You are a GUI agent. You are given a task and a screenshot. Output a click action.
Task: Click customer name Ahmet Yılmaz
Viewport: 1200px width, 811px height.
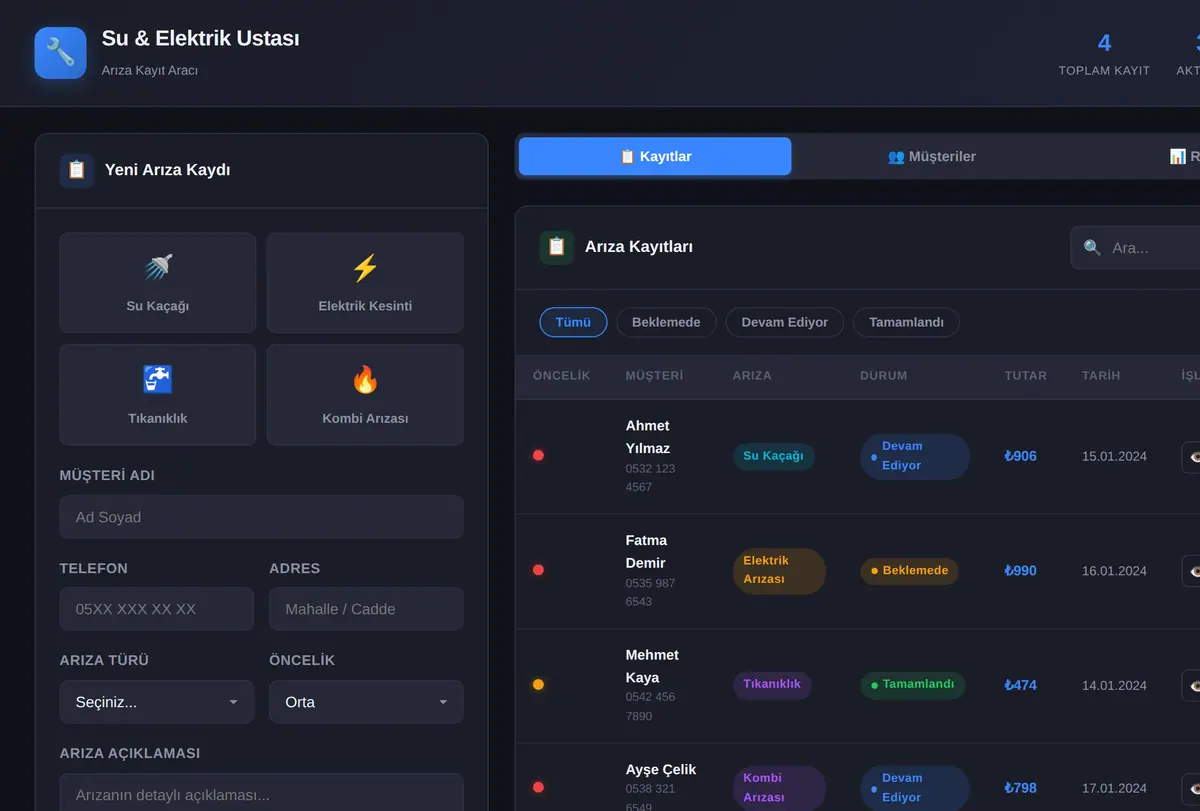click(x=648, y=437)
